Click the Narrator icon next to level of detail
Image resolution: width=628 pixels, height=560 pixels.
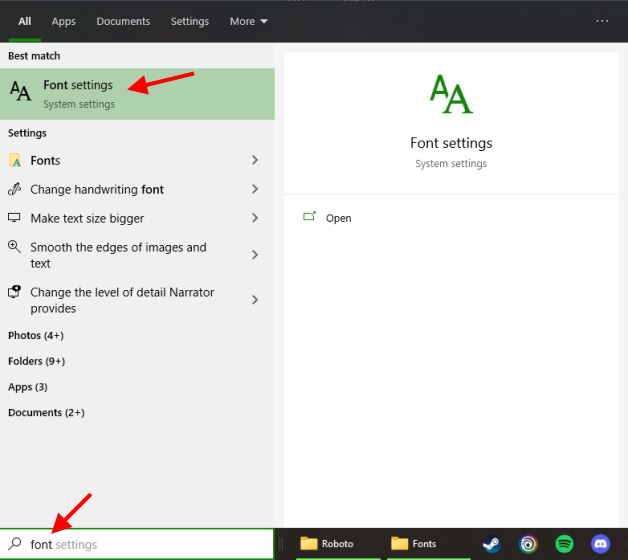coord(14,292)
